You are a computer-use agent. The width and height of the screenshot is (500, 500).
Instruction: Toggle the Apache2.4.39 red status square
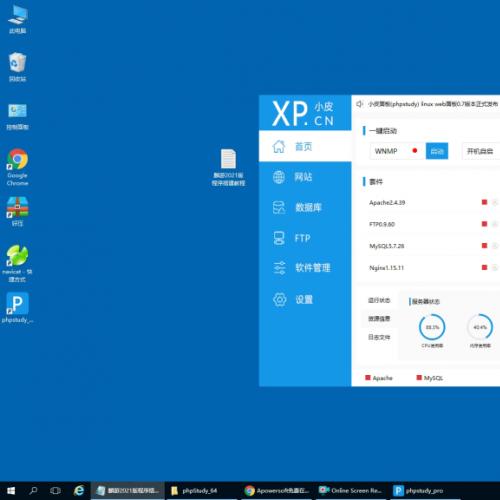(x=484, y=202)
